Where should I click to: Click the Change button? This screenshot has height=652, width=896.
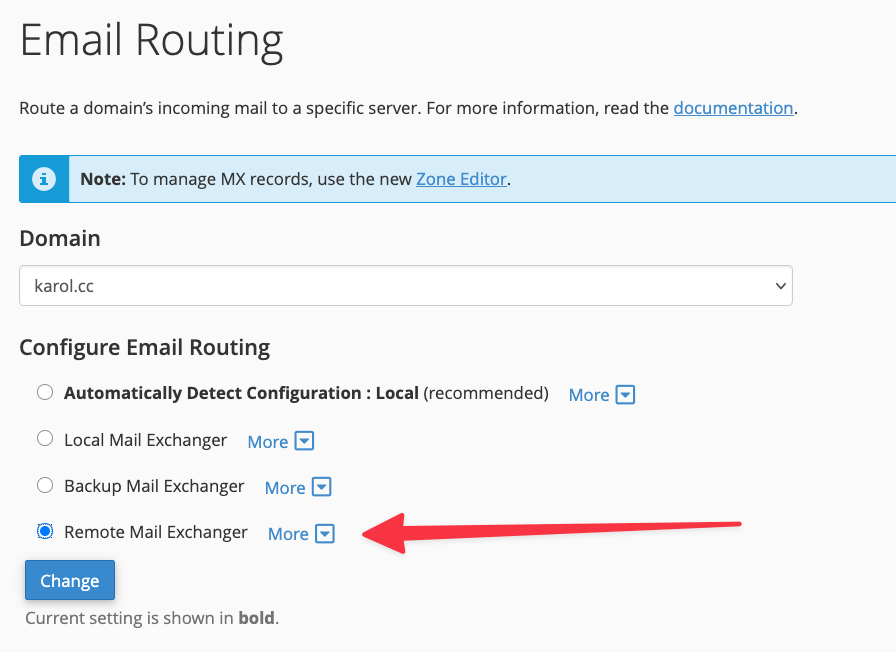[x=70, y=580]
